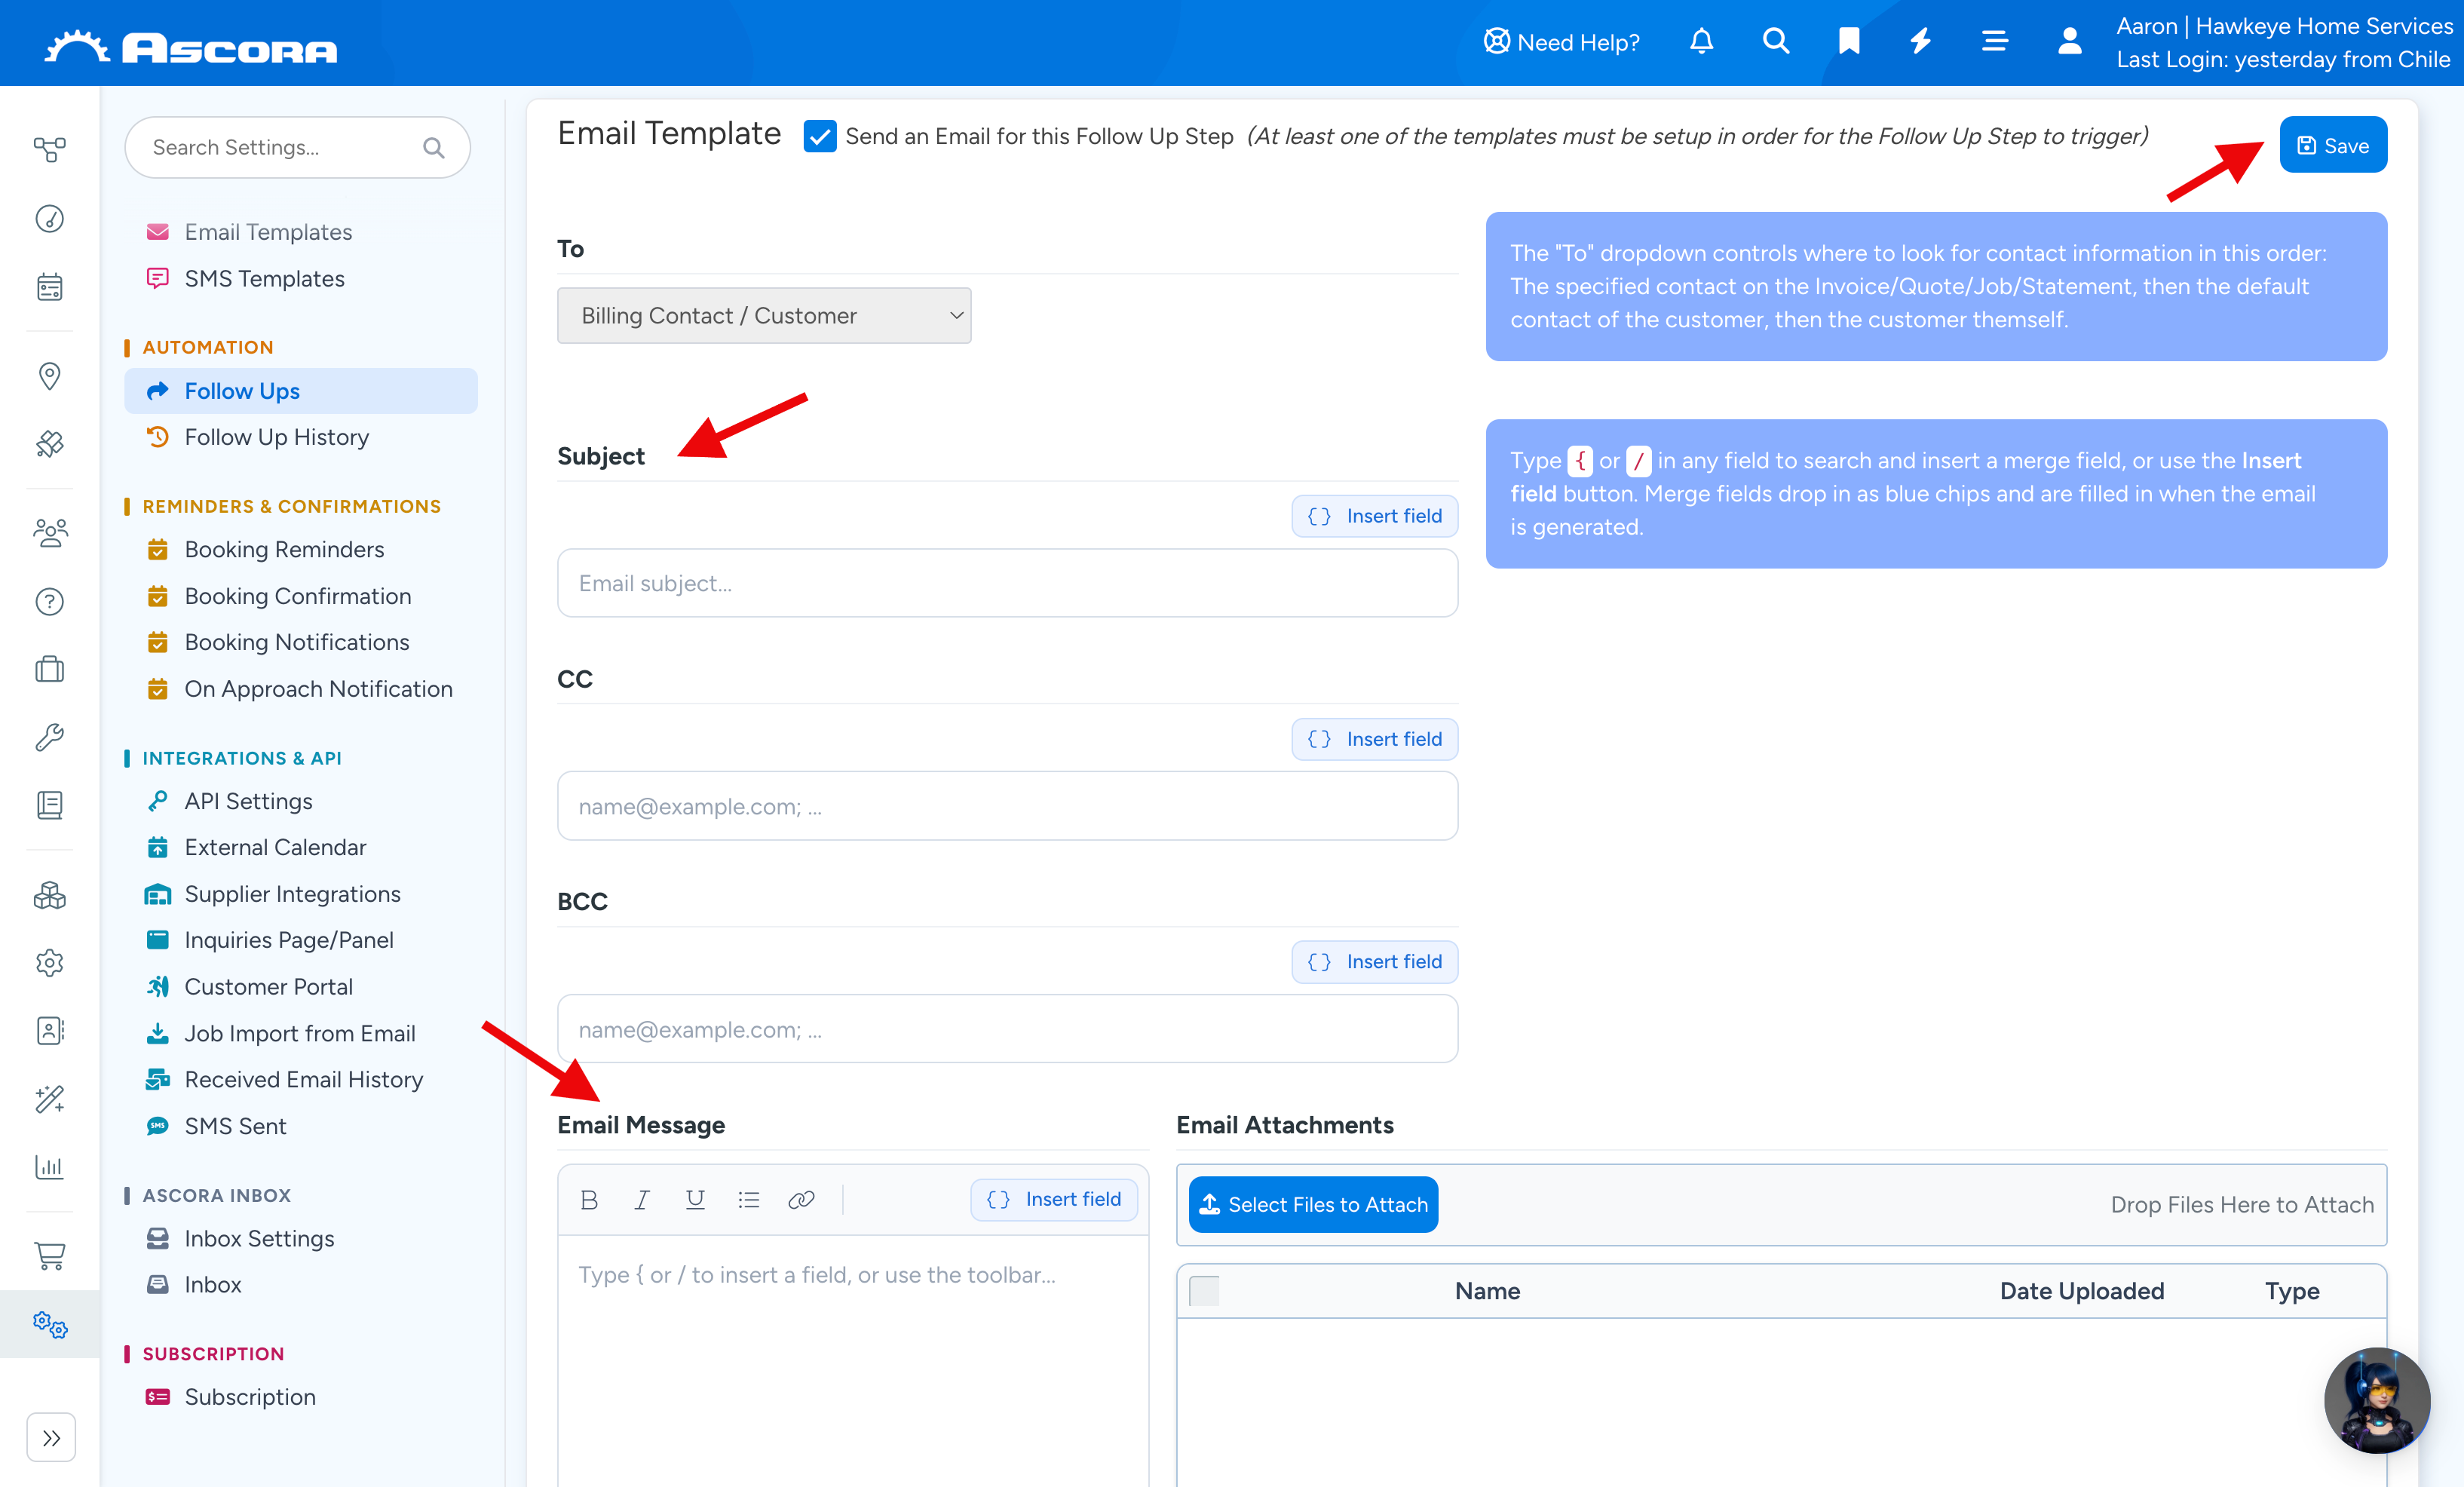The image size is (2464, 1487).
Task: Click the bookmark icon in header
Action: 1848,41
